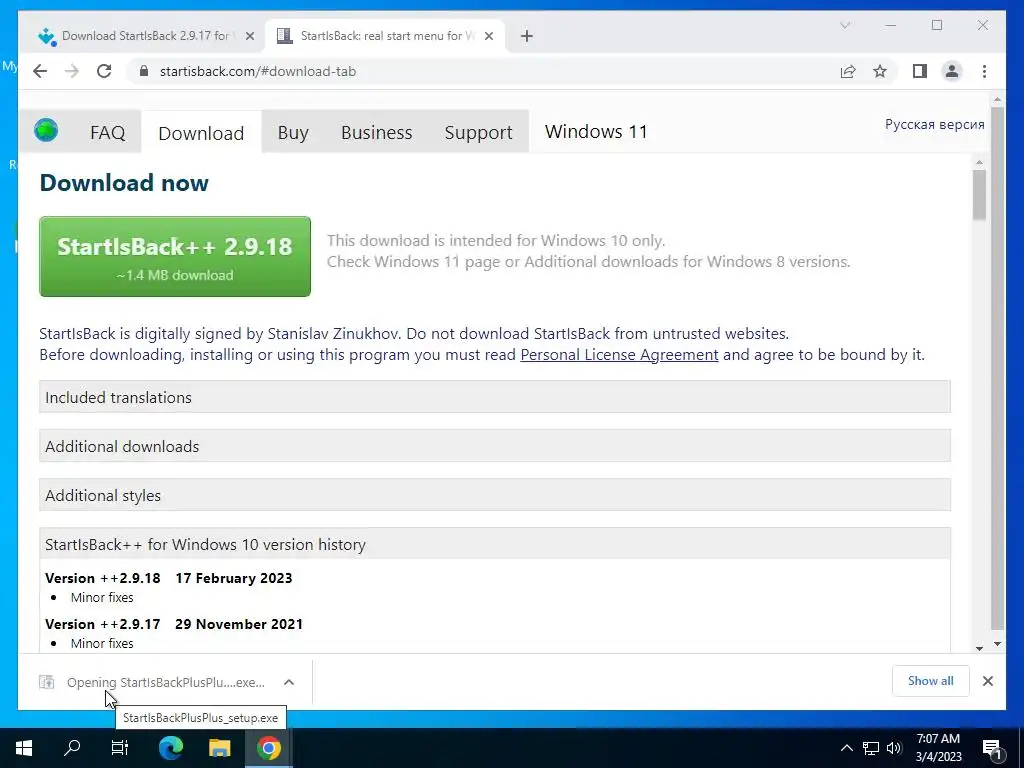Expand Included translations section
1024x768 pixels.
494,397
